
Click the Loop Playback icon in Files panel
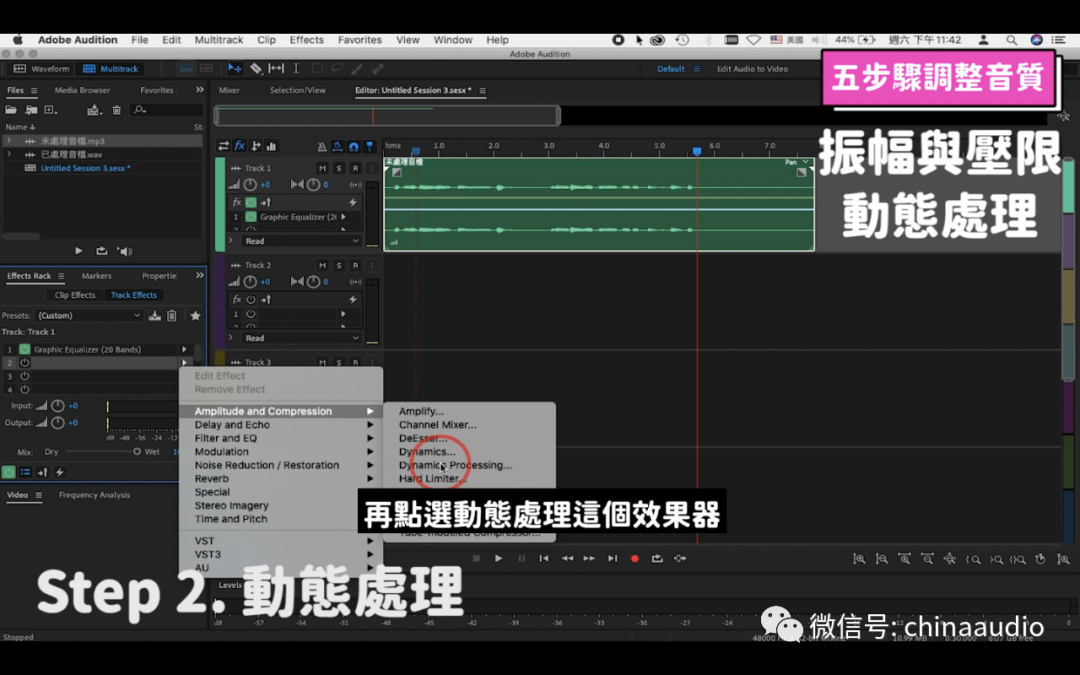[101, 251]
